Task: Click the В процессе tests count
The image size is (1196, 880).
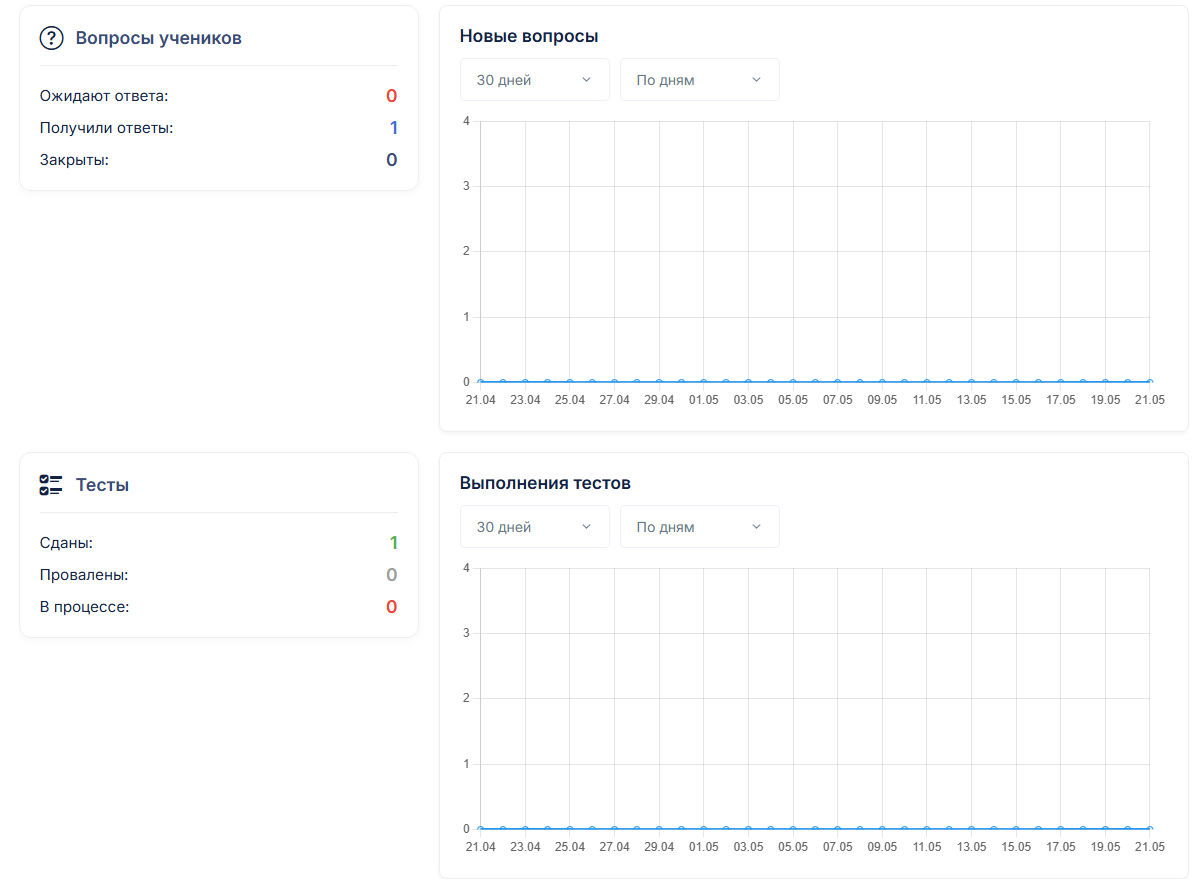Action: point(391,607)
